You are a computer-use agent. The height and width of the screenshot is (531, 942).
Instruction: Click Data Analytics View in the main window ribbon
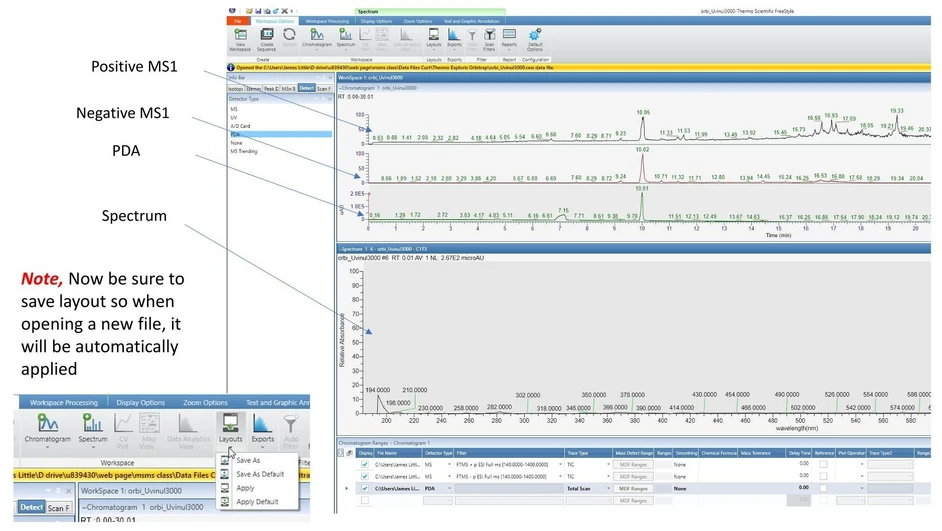(x=407, y=39)
